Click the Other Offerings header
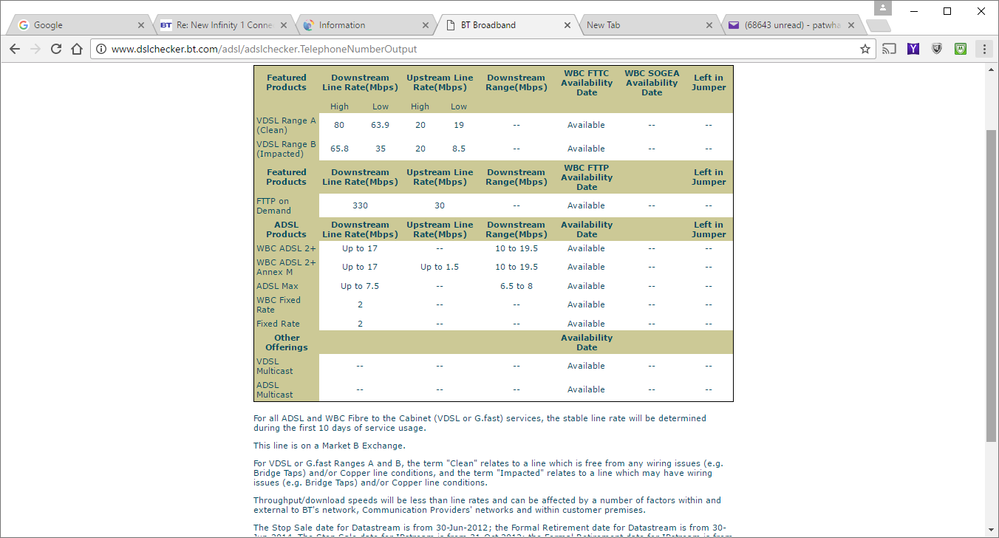Image resolution: width=999 pixels, height=538 pixels. click(287, 342)
